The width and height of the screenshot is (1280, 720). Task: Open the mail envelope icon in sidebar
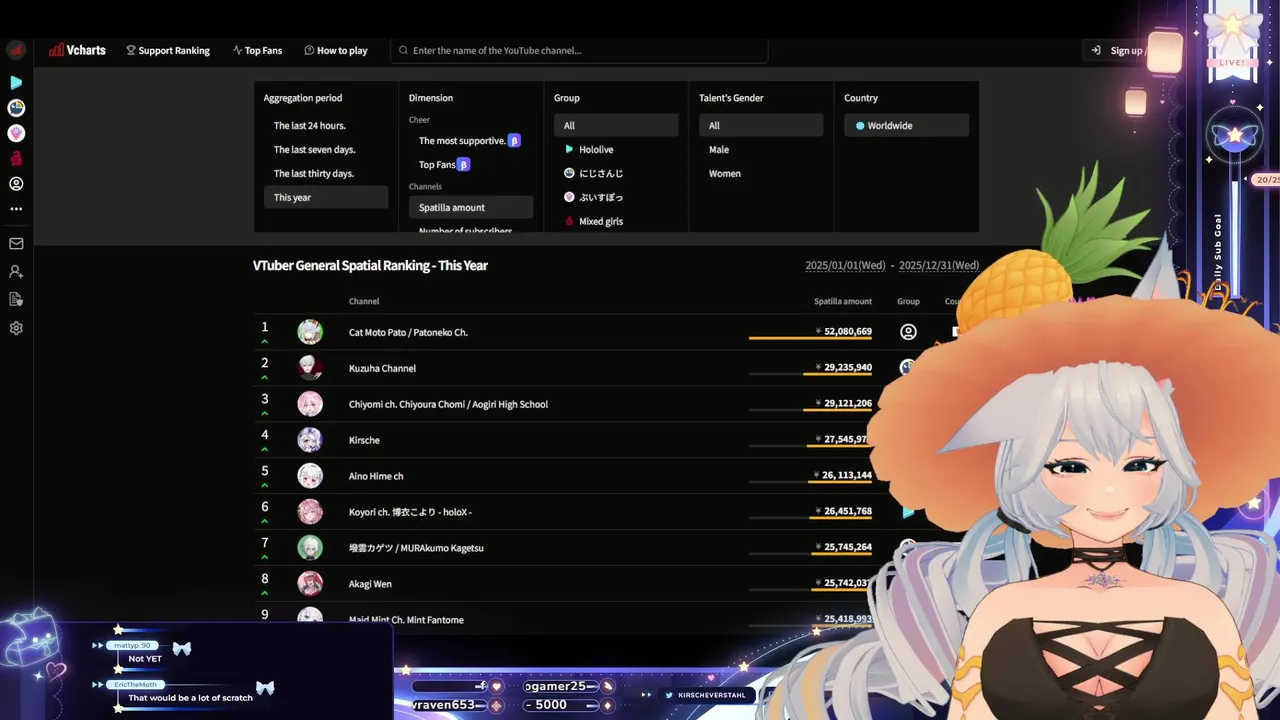[16, 243]
